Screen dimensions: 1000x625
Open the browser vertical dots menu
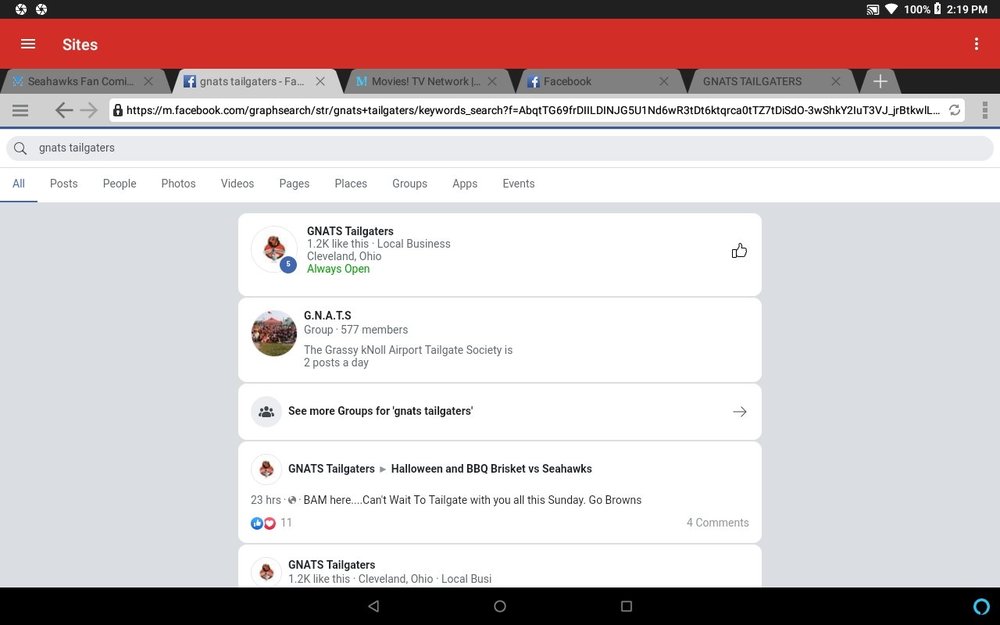(985, 110)
